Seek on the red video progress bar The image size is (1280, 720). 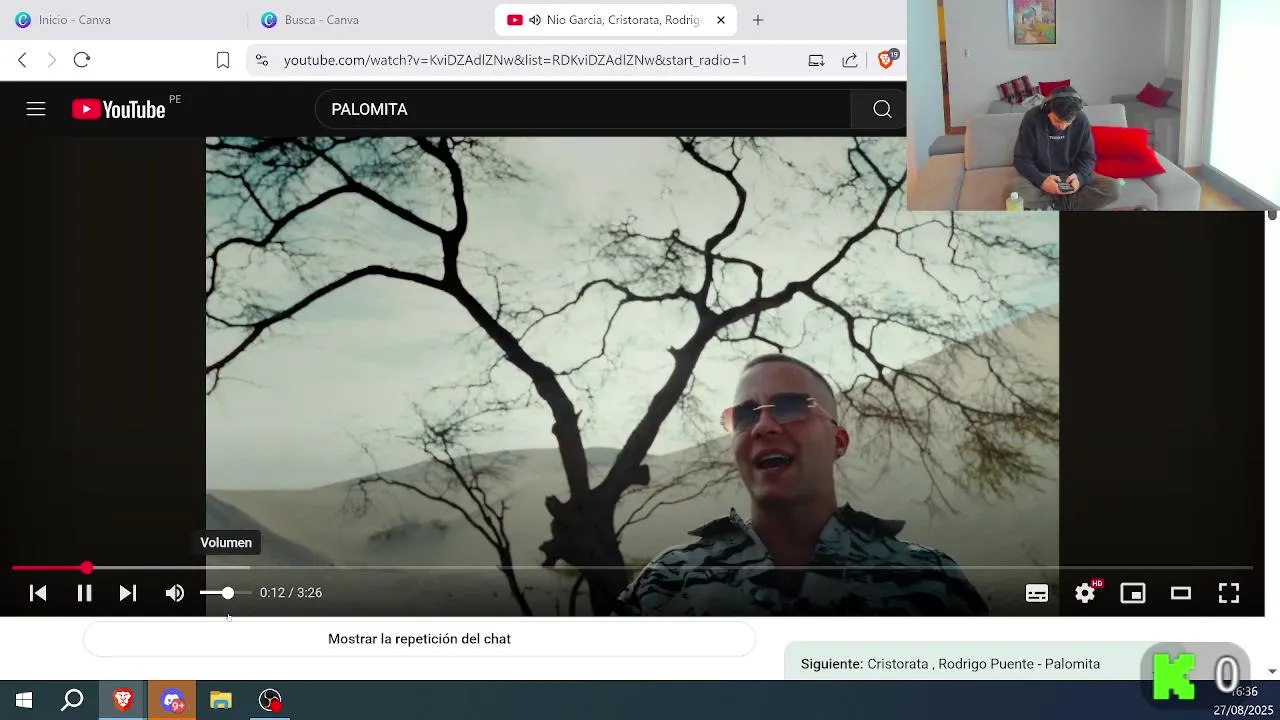point(632,568)
